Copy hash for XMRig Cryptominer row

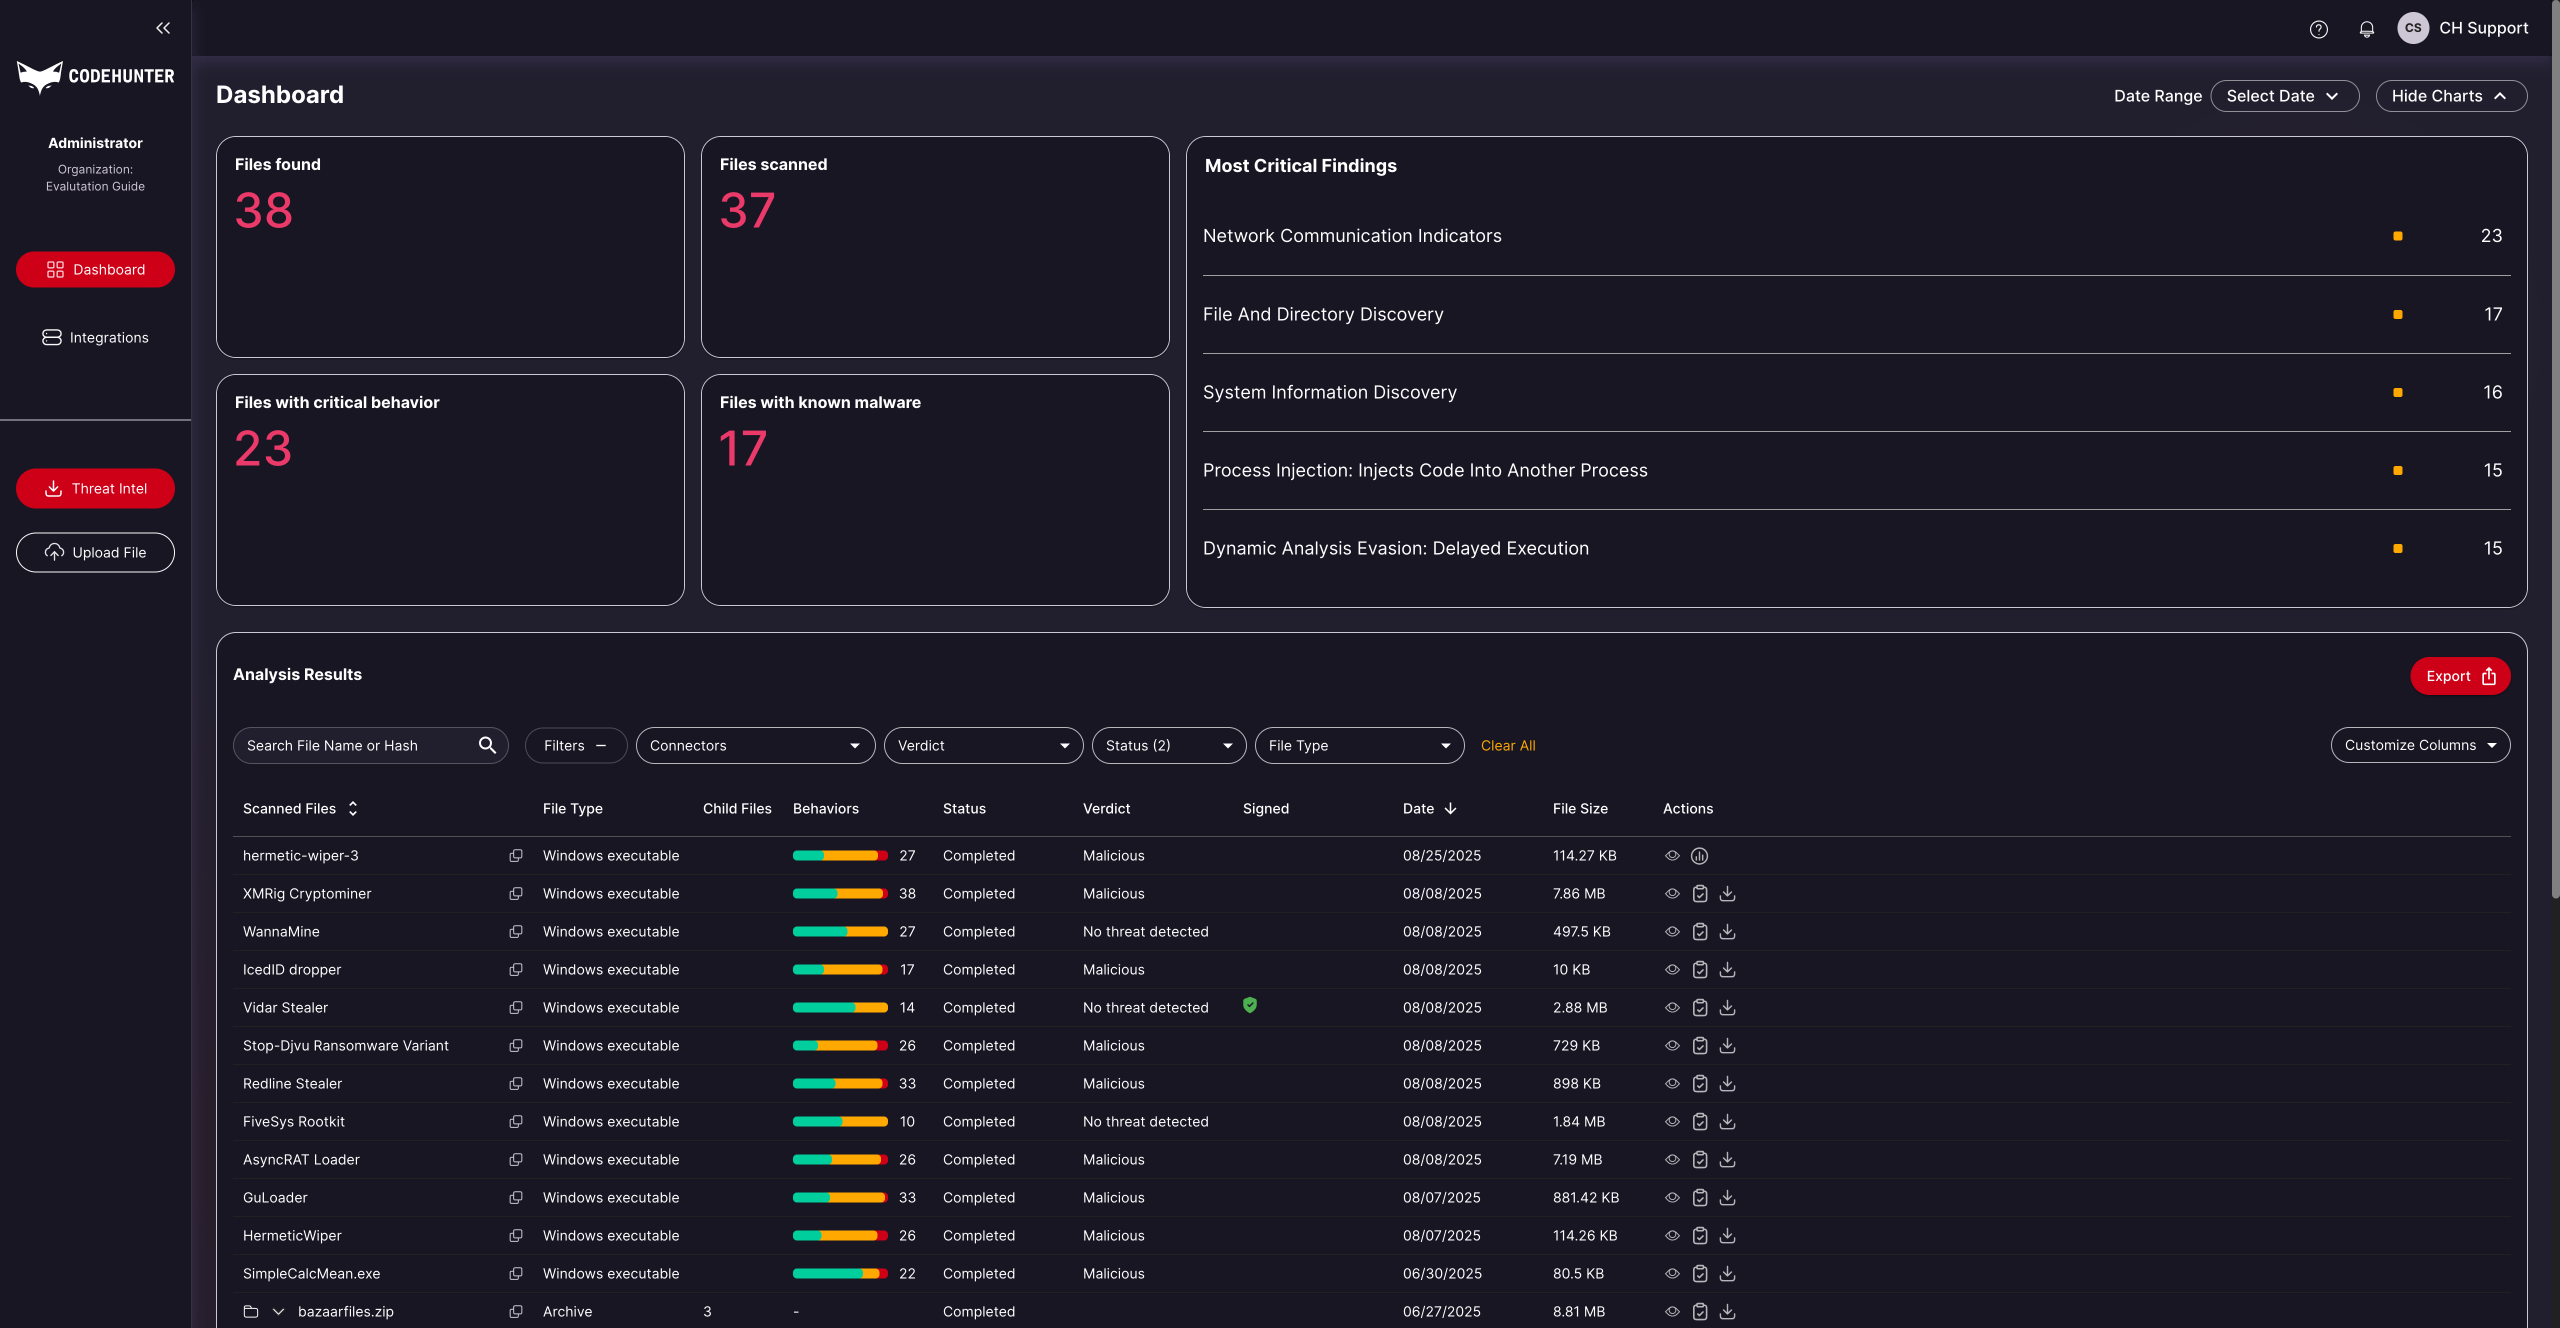[516, 893]
